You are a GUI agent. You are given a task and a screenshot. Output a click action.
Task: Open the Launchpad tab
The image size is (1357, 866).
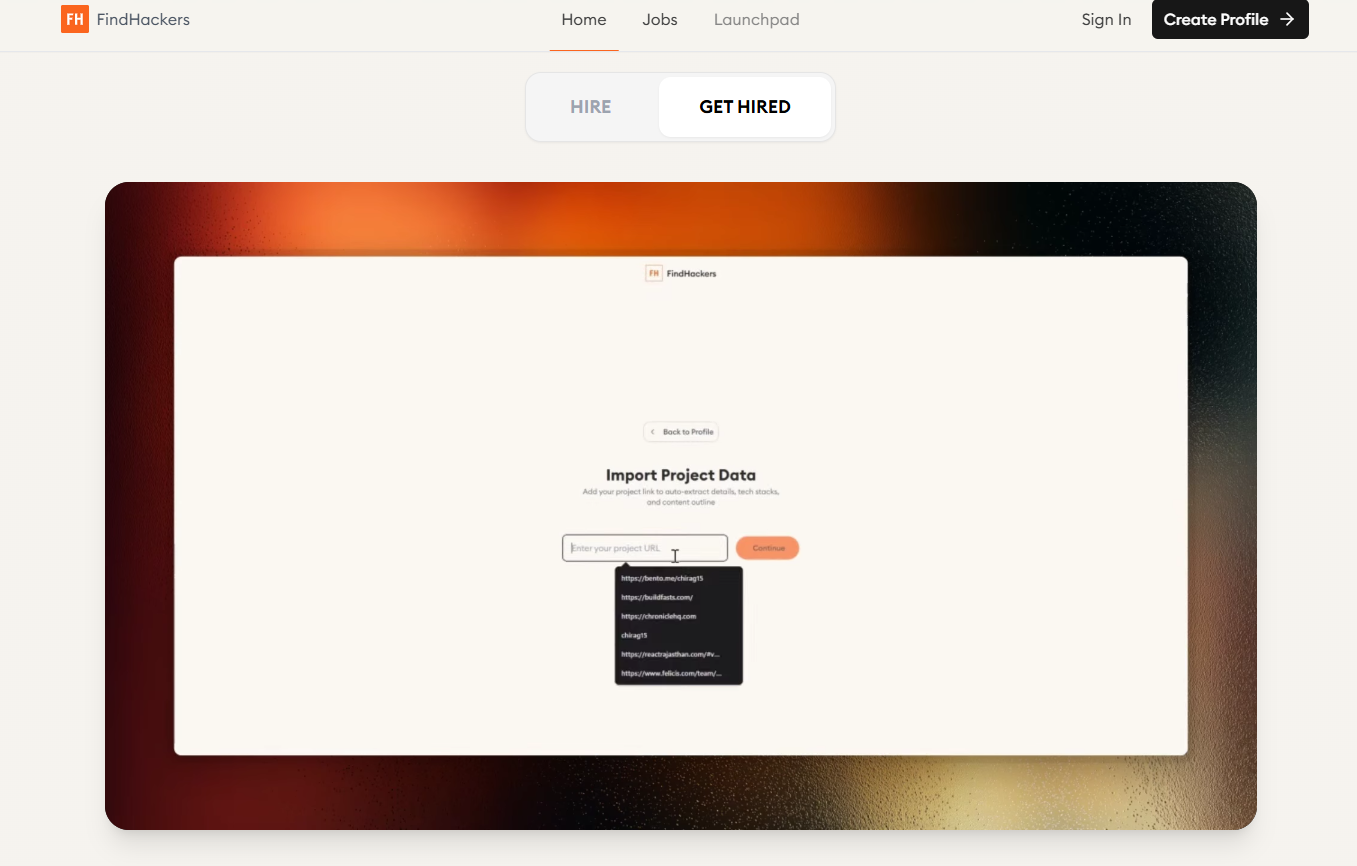756,20
